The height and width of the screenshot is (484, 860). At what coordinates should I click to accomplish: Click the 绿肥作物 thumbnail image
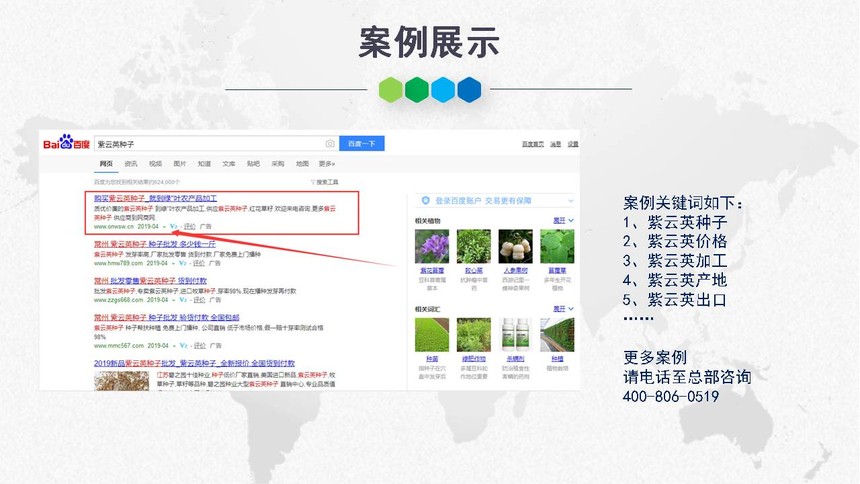[473, 335]
